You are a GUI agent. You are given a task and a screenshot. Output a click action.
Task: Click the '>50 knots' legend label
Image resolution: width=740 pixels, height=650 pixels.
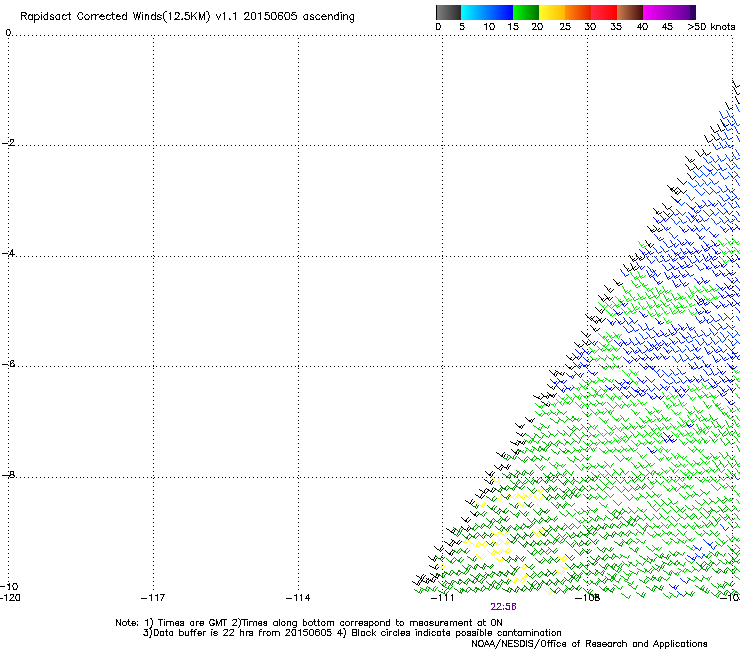[x=711, y=27]
